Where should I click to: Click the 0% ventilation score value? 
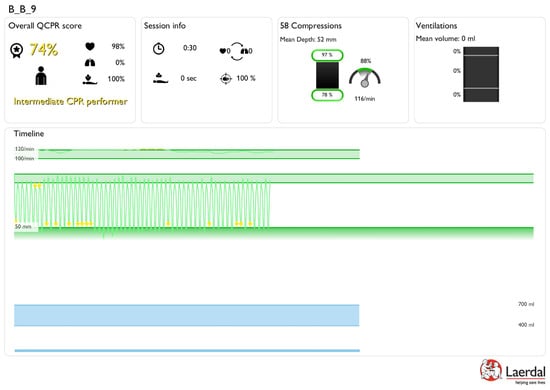coord(120,63)
